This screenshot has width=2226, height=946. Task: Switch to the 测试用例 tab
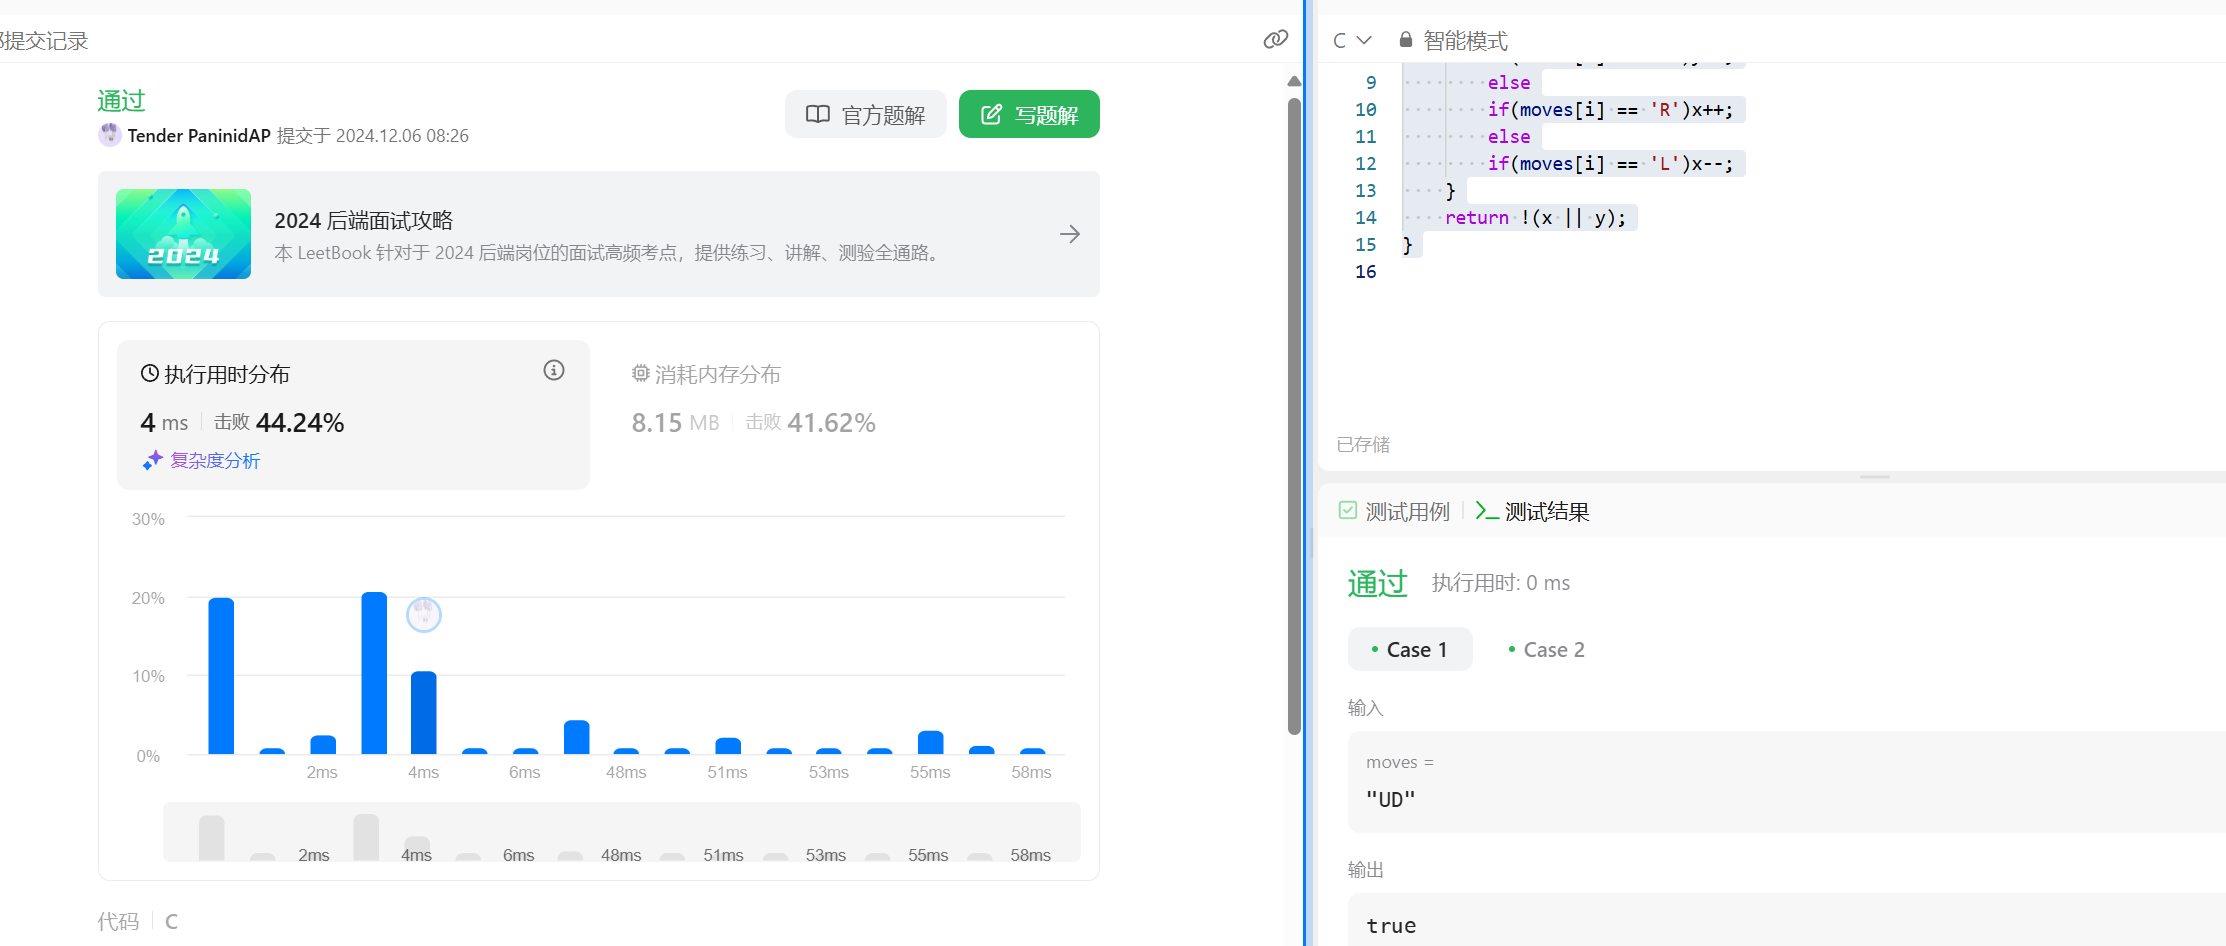pos(1395,512)
